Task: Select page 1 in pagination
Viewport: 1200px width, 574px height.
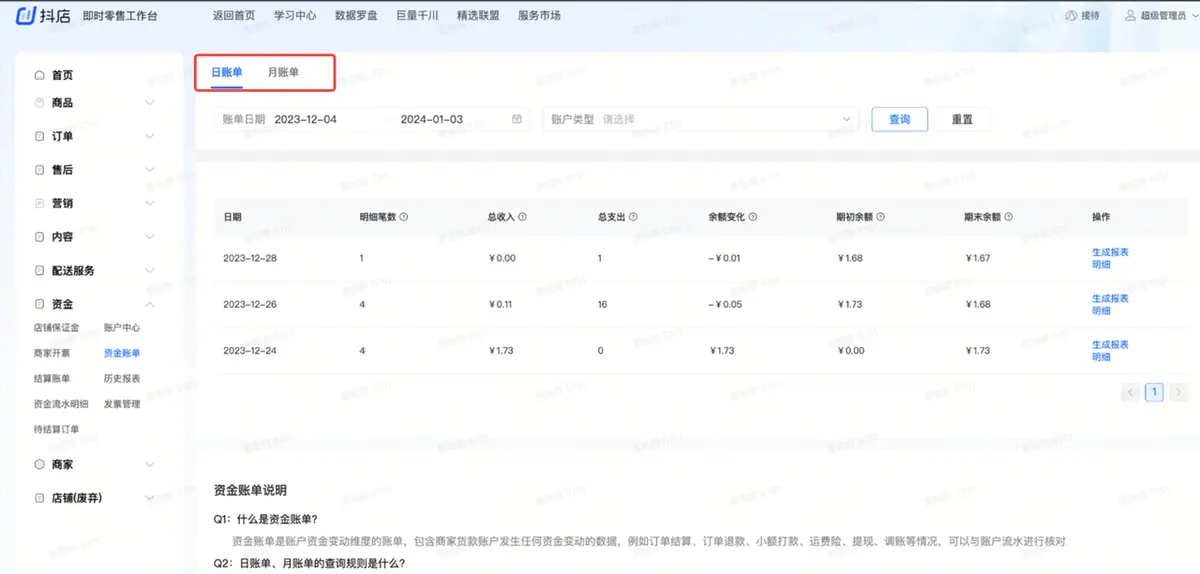Action: point(1155,392)
